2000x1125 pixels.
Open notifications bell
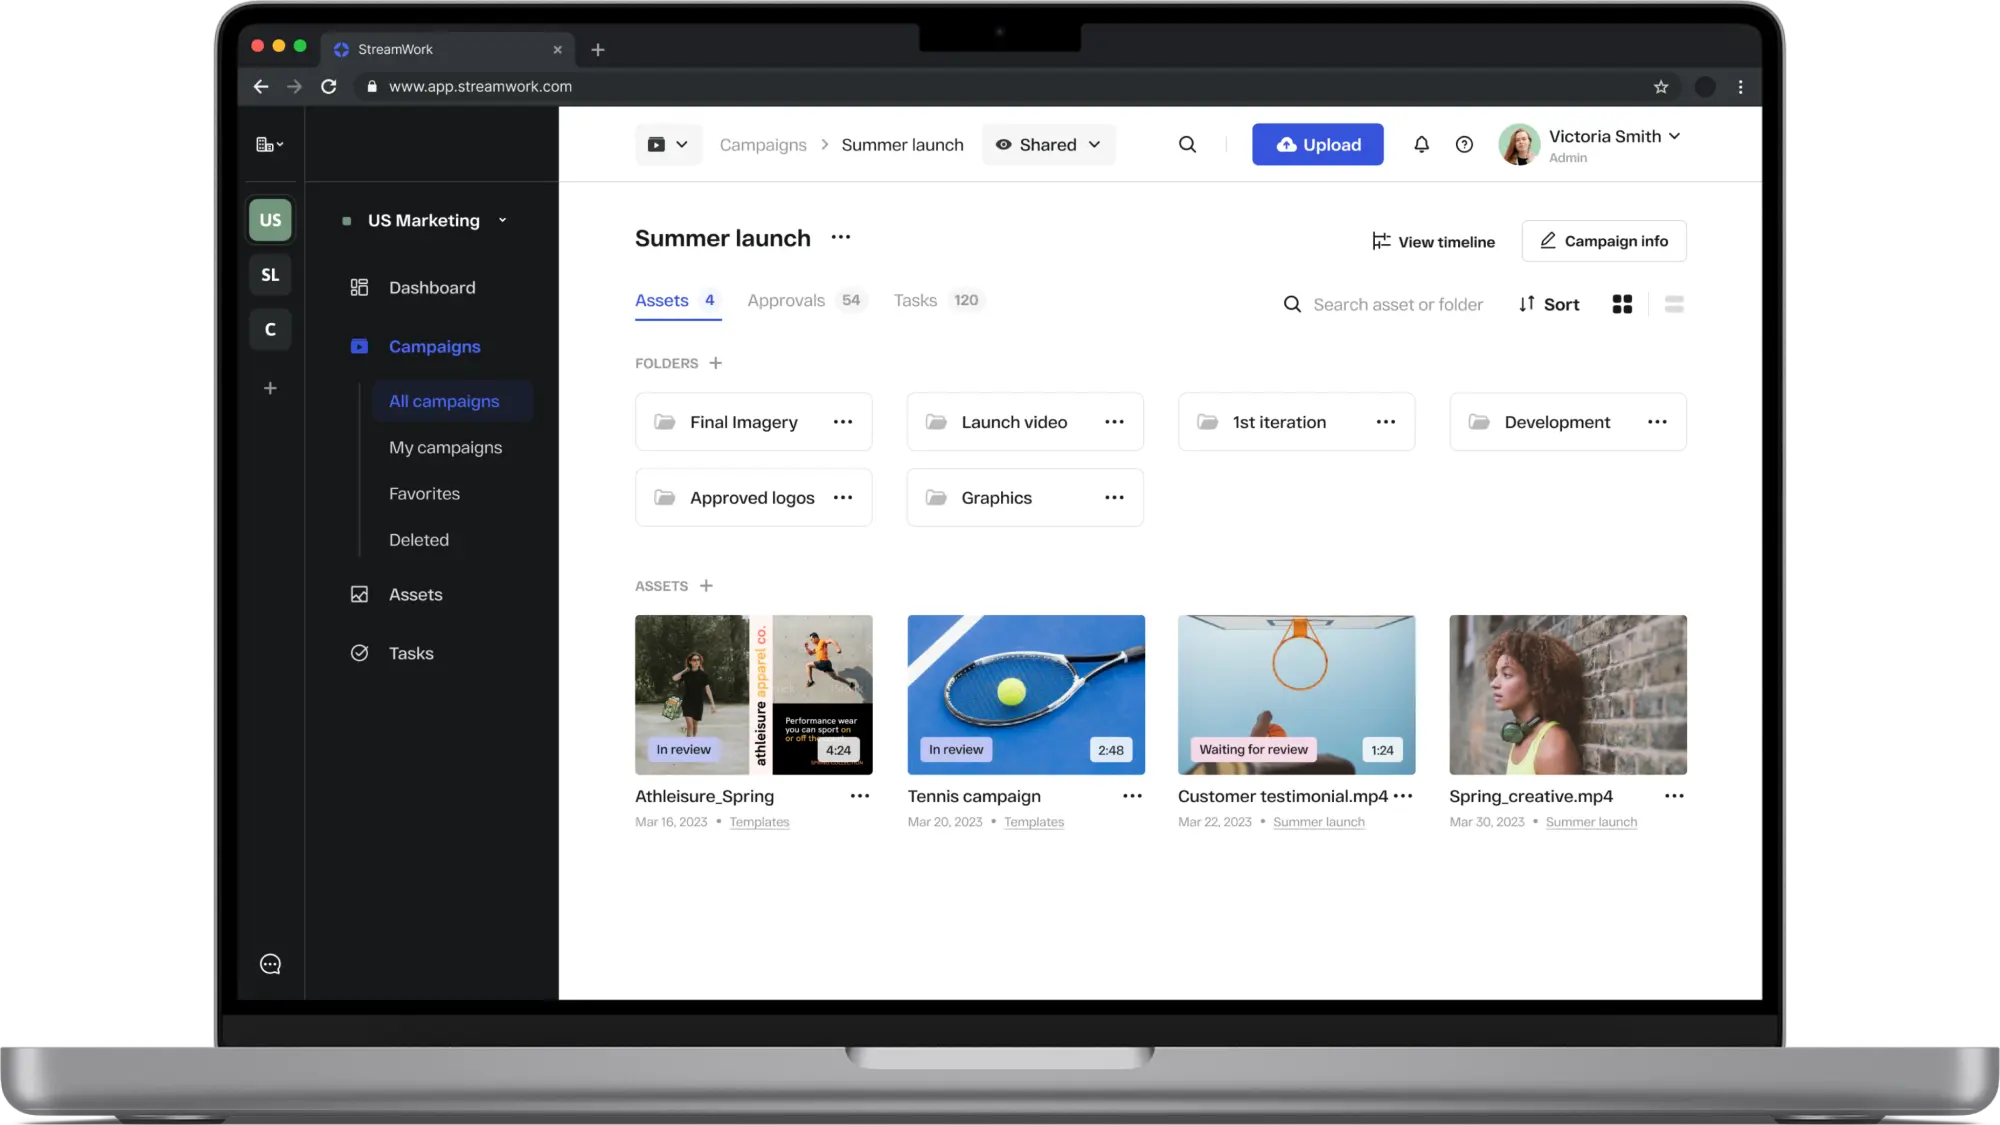click(x=1421, y=144)
